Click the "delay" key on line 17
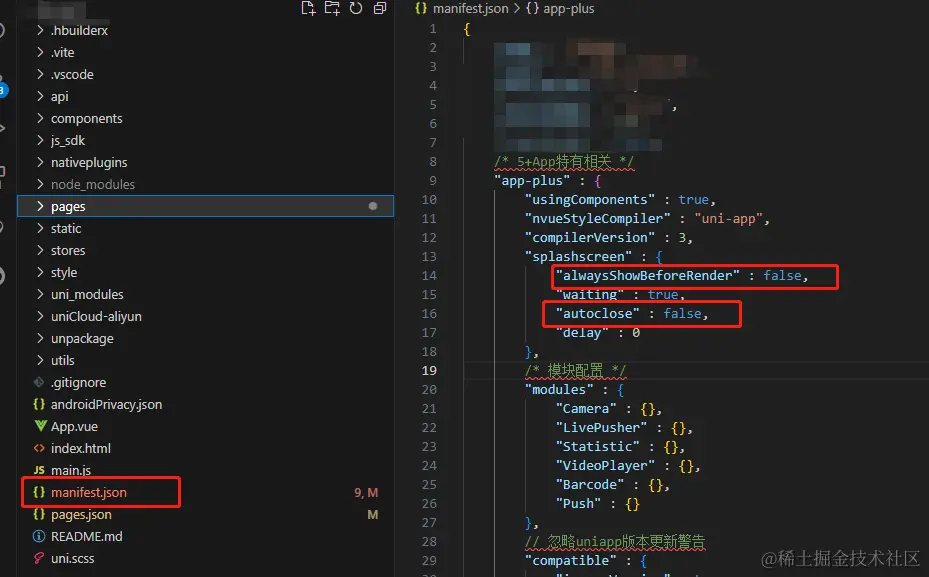The height and width of the screenshot is (577, 929). [582, 332]
